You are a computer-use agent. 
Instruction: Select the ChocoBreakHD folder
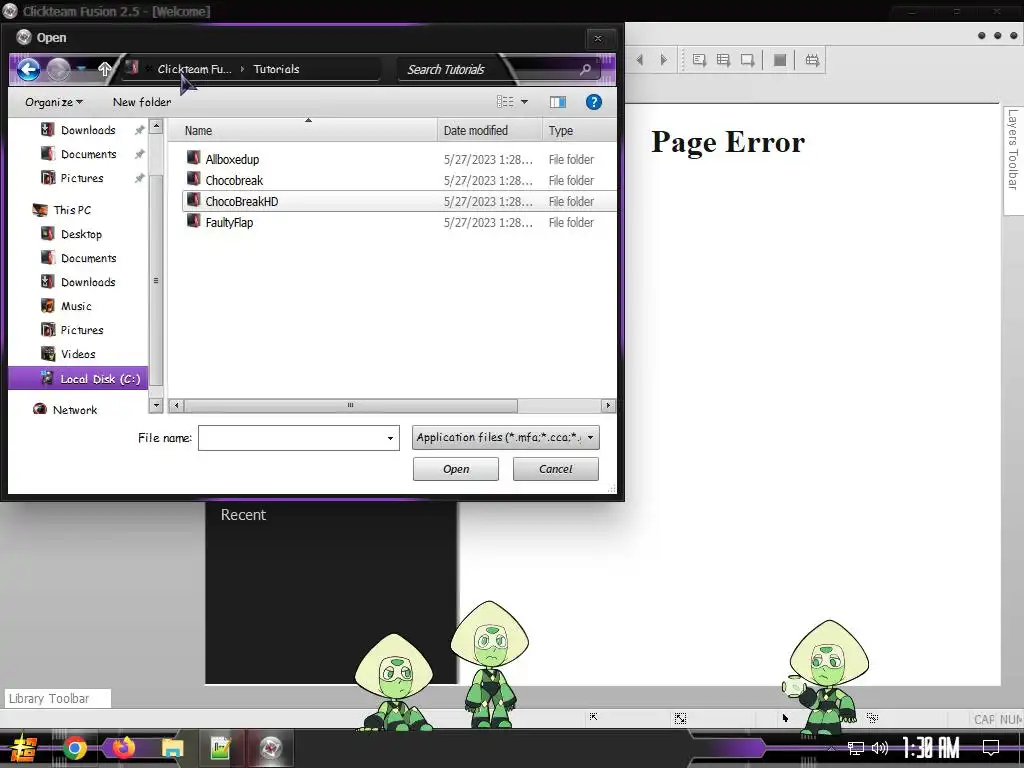[x=399, y=201]
